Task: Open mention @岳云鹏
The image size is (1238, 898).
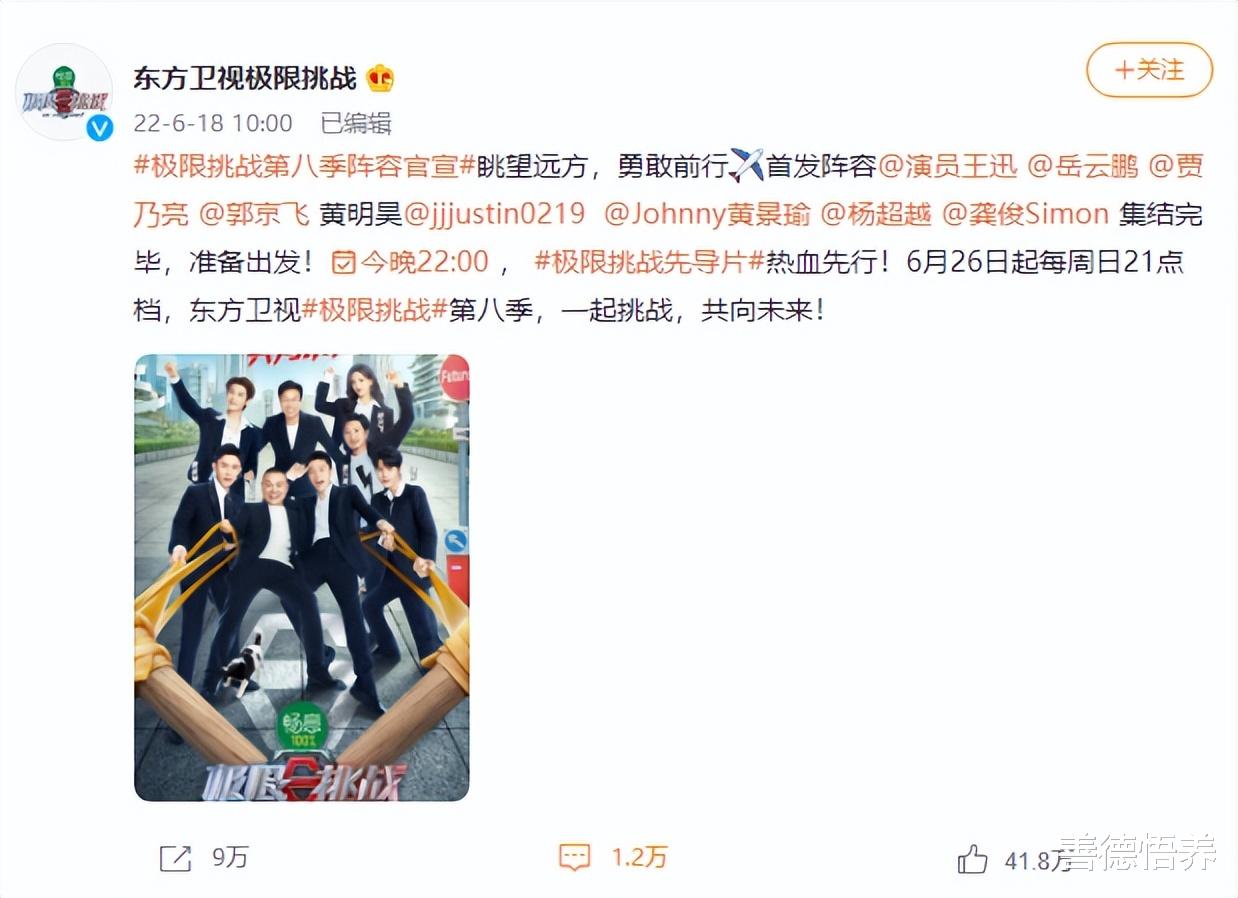Action: 1083,166
